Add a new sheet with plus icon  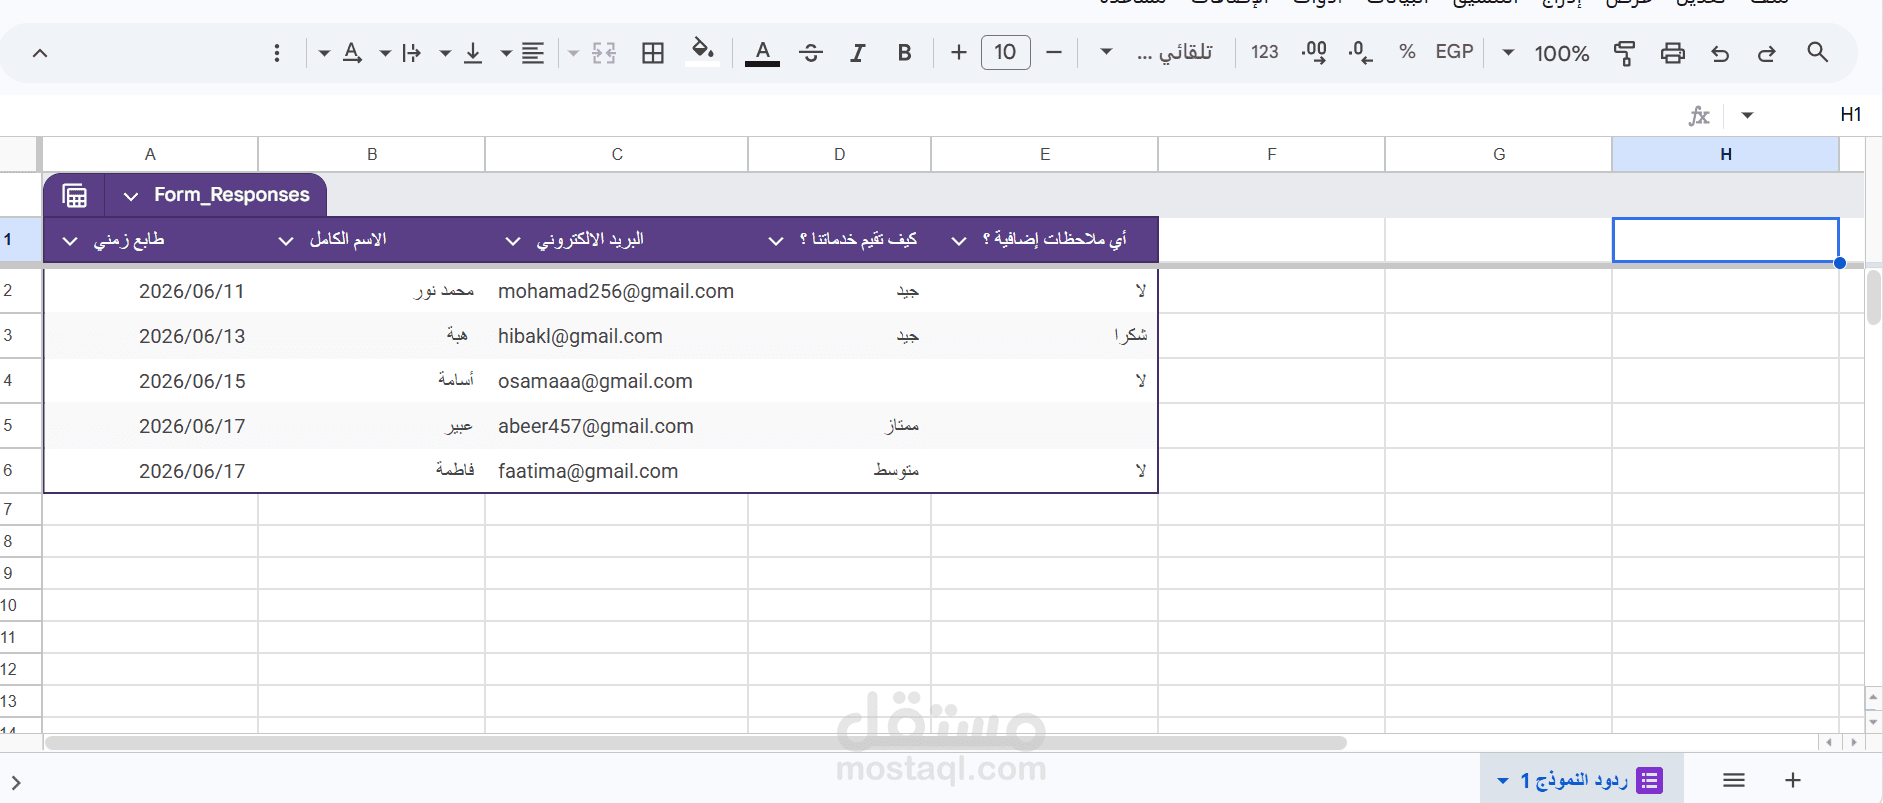coord(1793,780)
